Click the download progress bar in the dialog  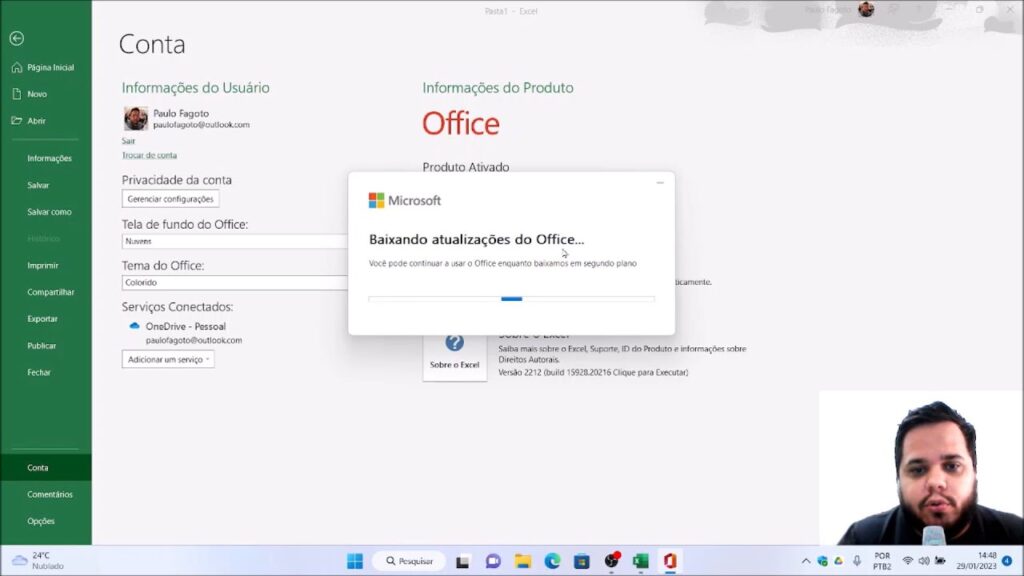(x=511, y=298)
